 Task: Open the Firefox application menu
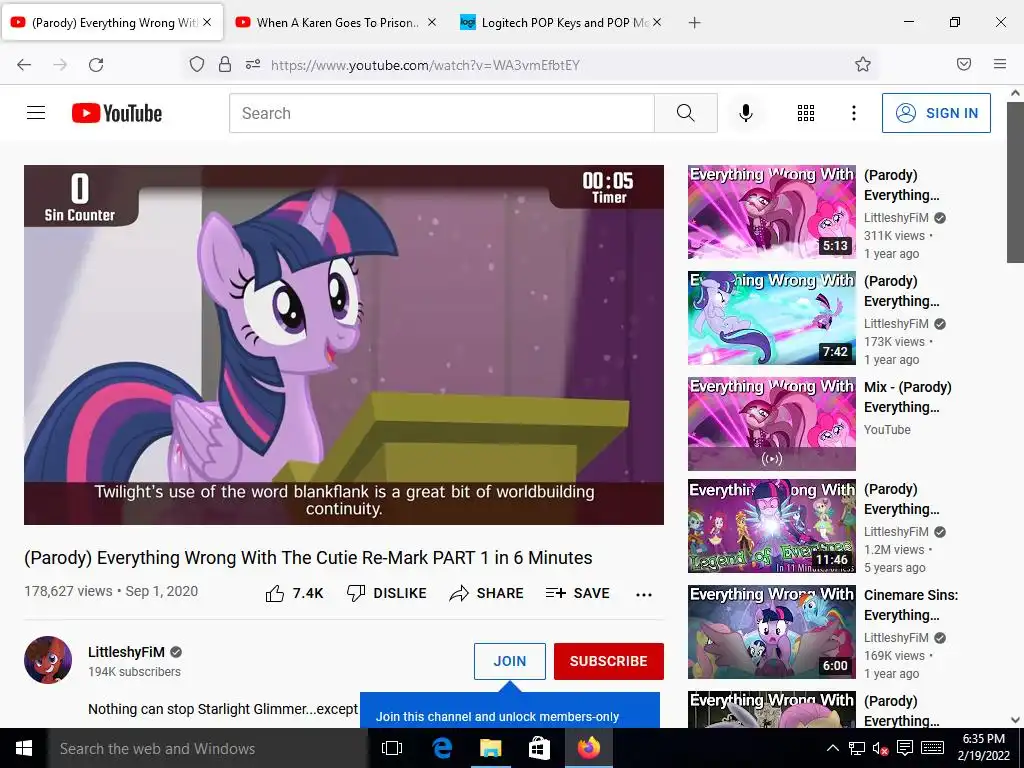(x=1000, y=64)
